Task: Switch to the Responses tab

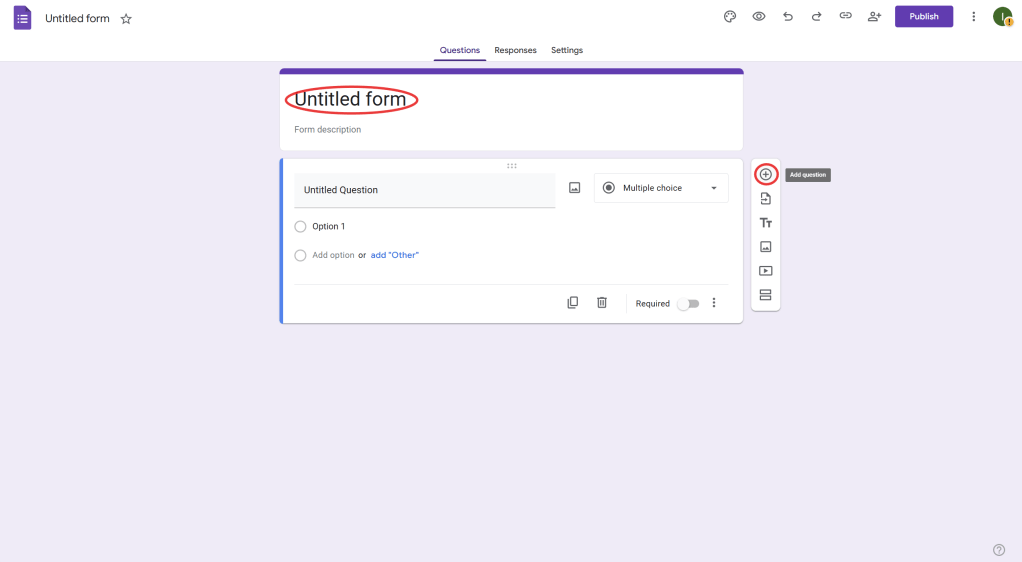Action: 515,50
